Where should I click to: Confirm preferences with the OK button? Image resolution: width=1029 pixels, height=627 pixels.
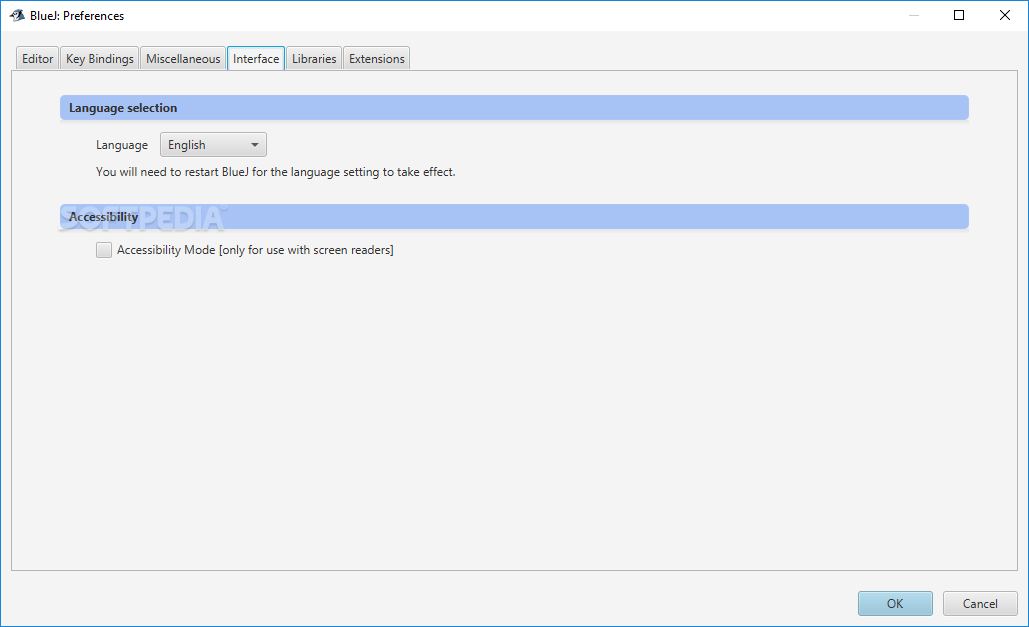pyautogui.click(x=895, y=603)
